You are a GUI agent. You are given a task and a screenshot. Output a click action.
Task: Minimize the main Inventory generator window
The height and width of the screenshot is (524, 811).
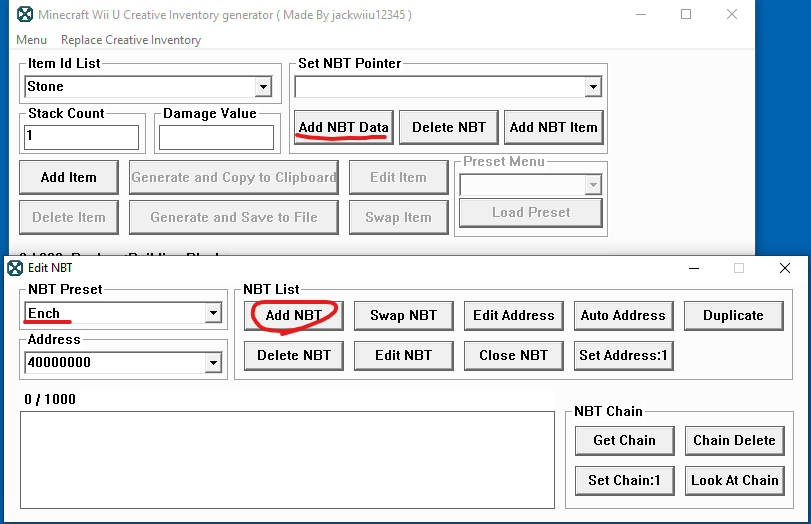(x=641, y=14)
